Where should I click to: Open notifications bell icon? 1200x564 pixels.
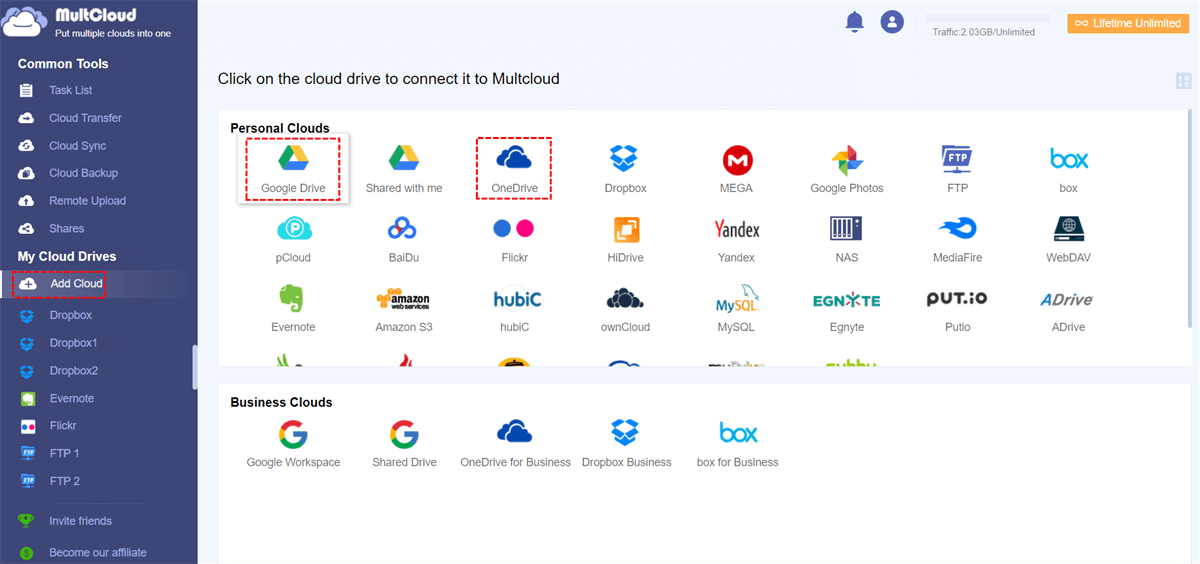coord(854,22)
